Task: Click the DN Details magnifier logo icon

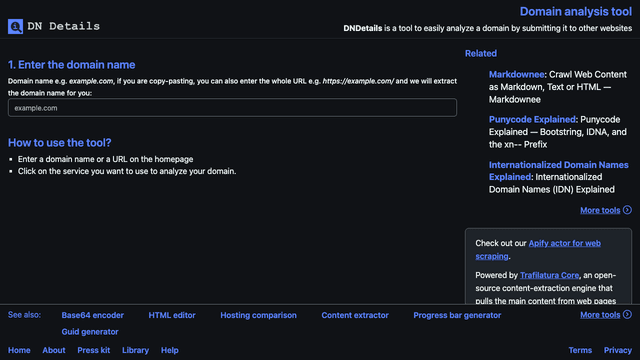Action: (15, 27)
